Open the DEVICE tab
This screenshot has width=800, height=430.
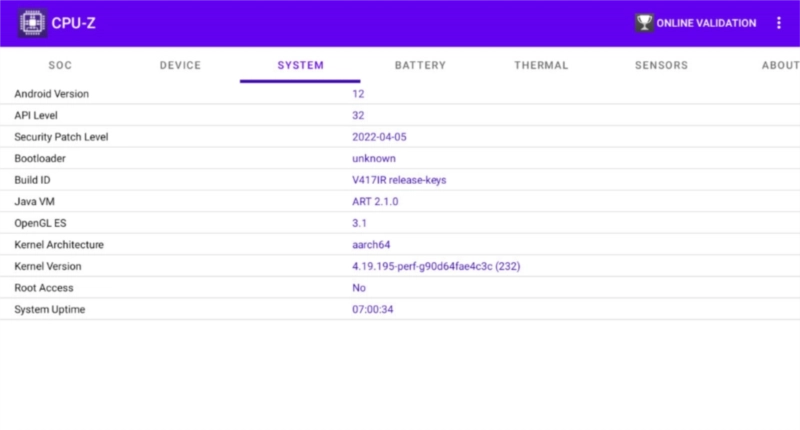tap(180, 66)
